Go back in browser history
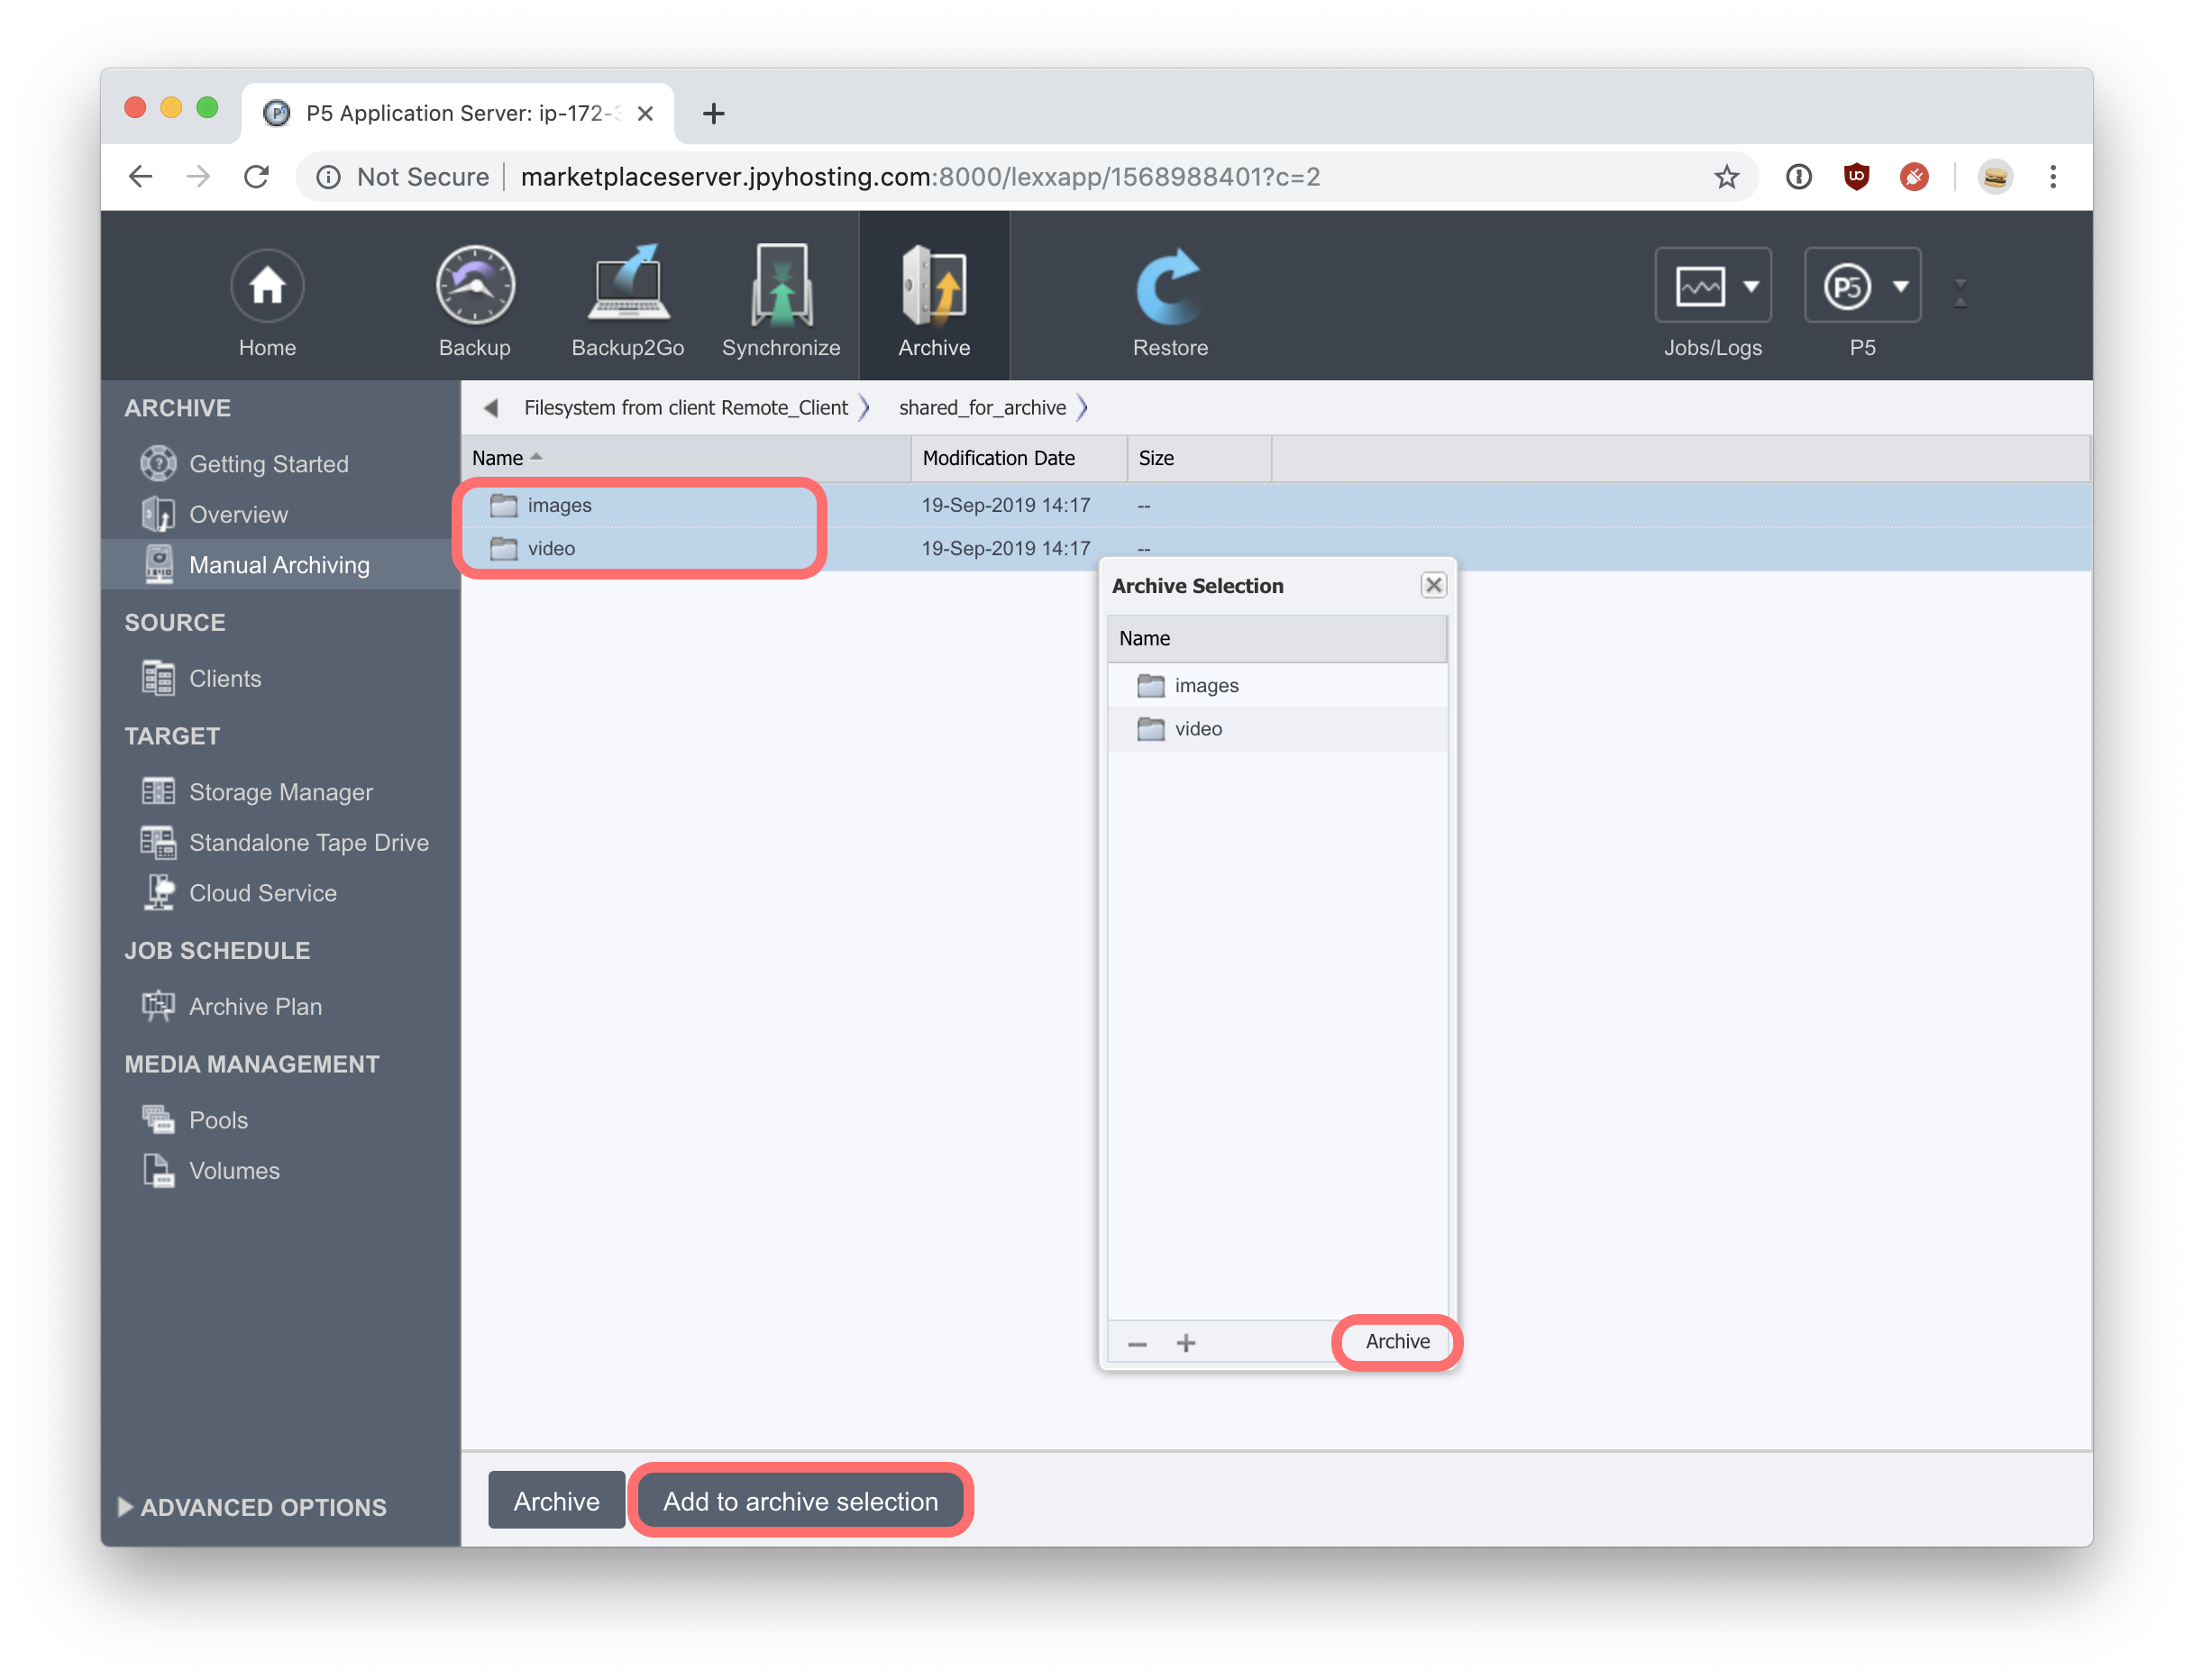 click(141, 177)
